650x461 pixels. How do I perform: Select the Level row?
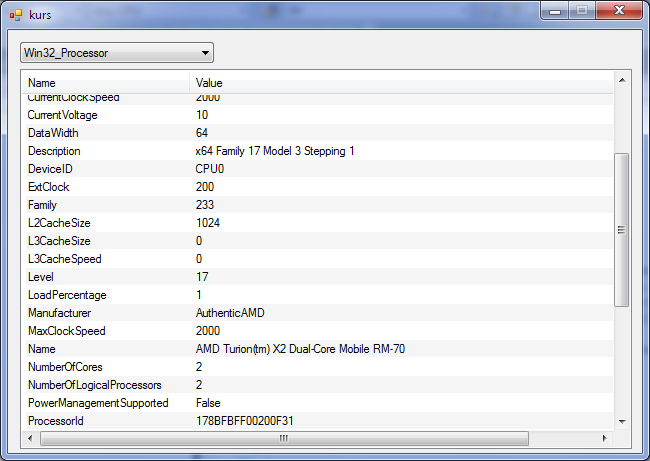318,277
